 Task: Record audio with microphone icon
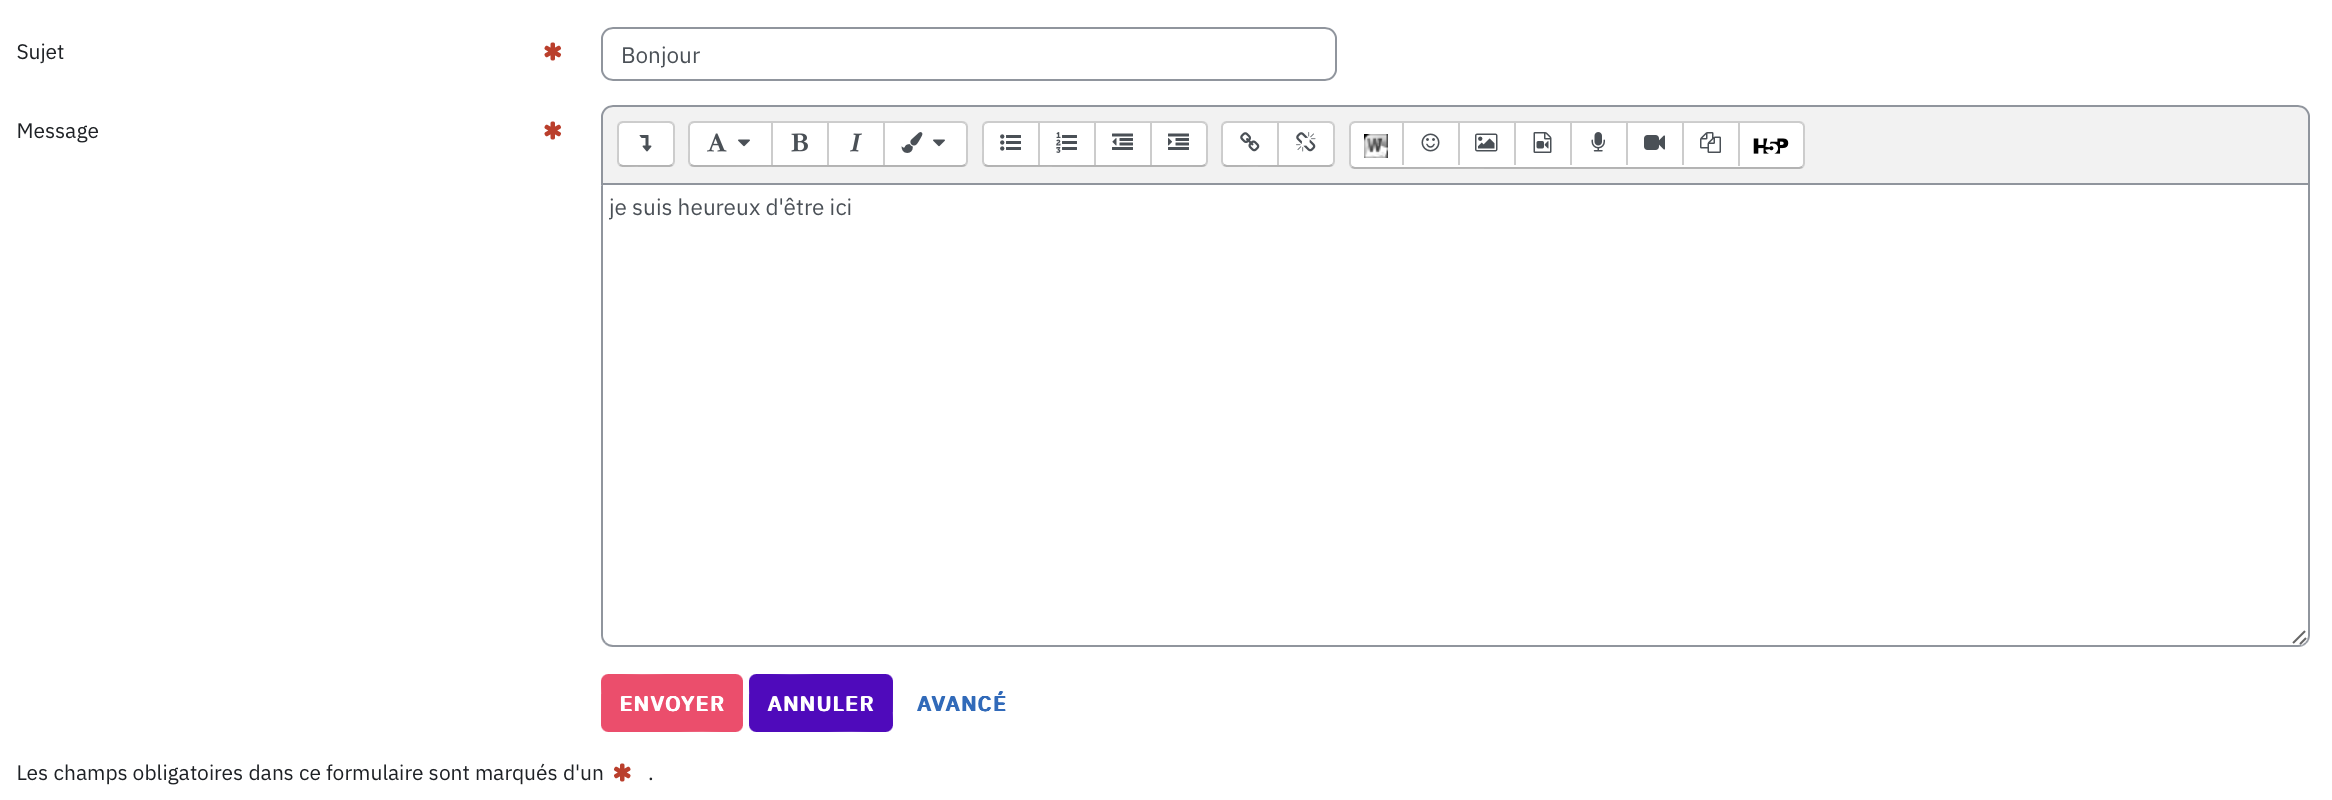click(x=1599, y=144)
